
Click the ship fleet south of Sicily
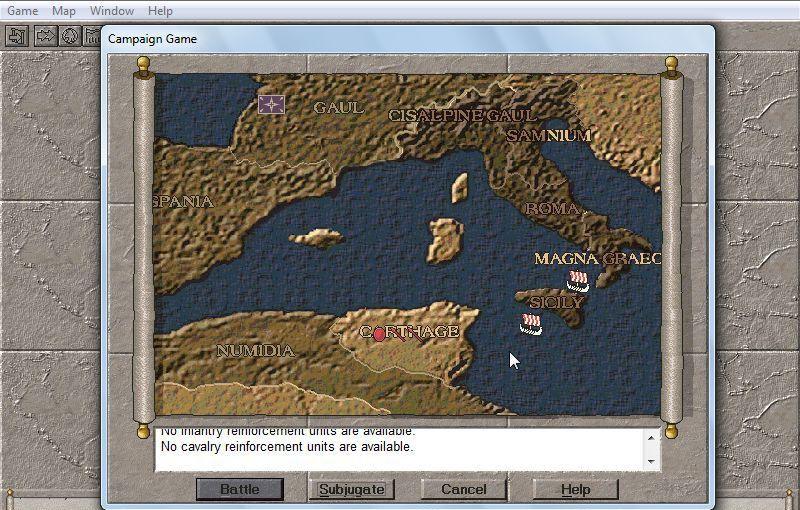[x=531, y=323]
